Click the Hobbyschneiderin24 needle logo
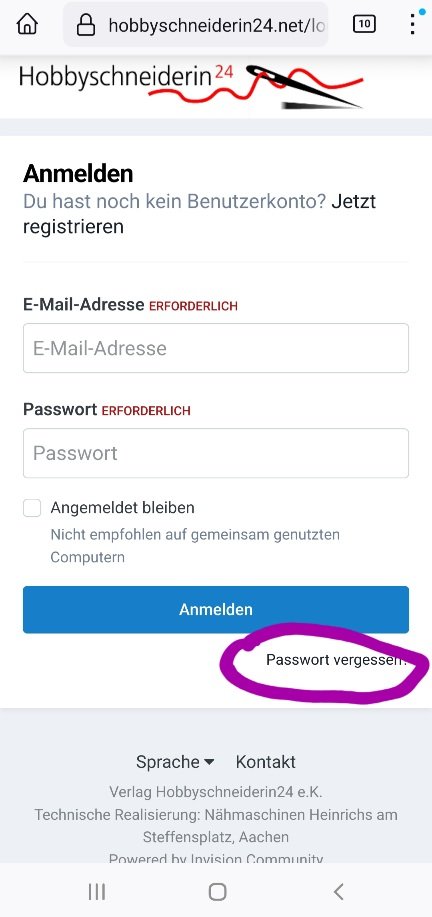432x917 pixels. point(192,87)
